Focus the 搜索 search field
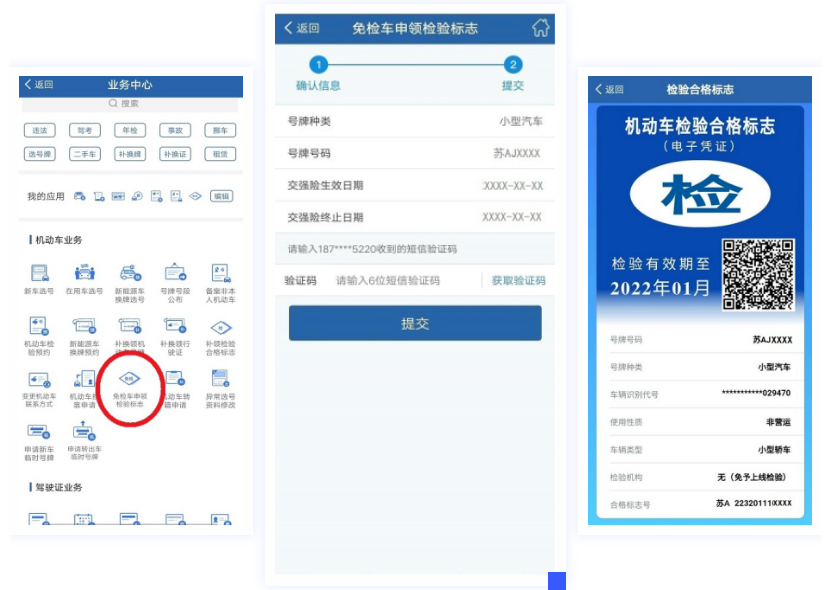839x590 pixels. coord(130,104)
